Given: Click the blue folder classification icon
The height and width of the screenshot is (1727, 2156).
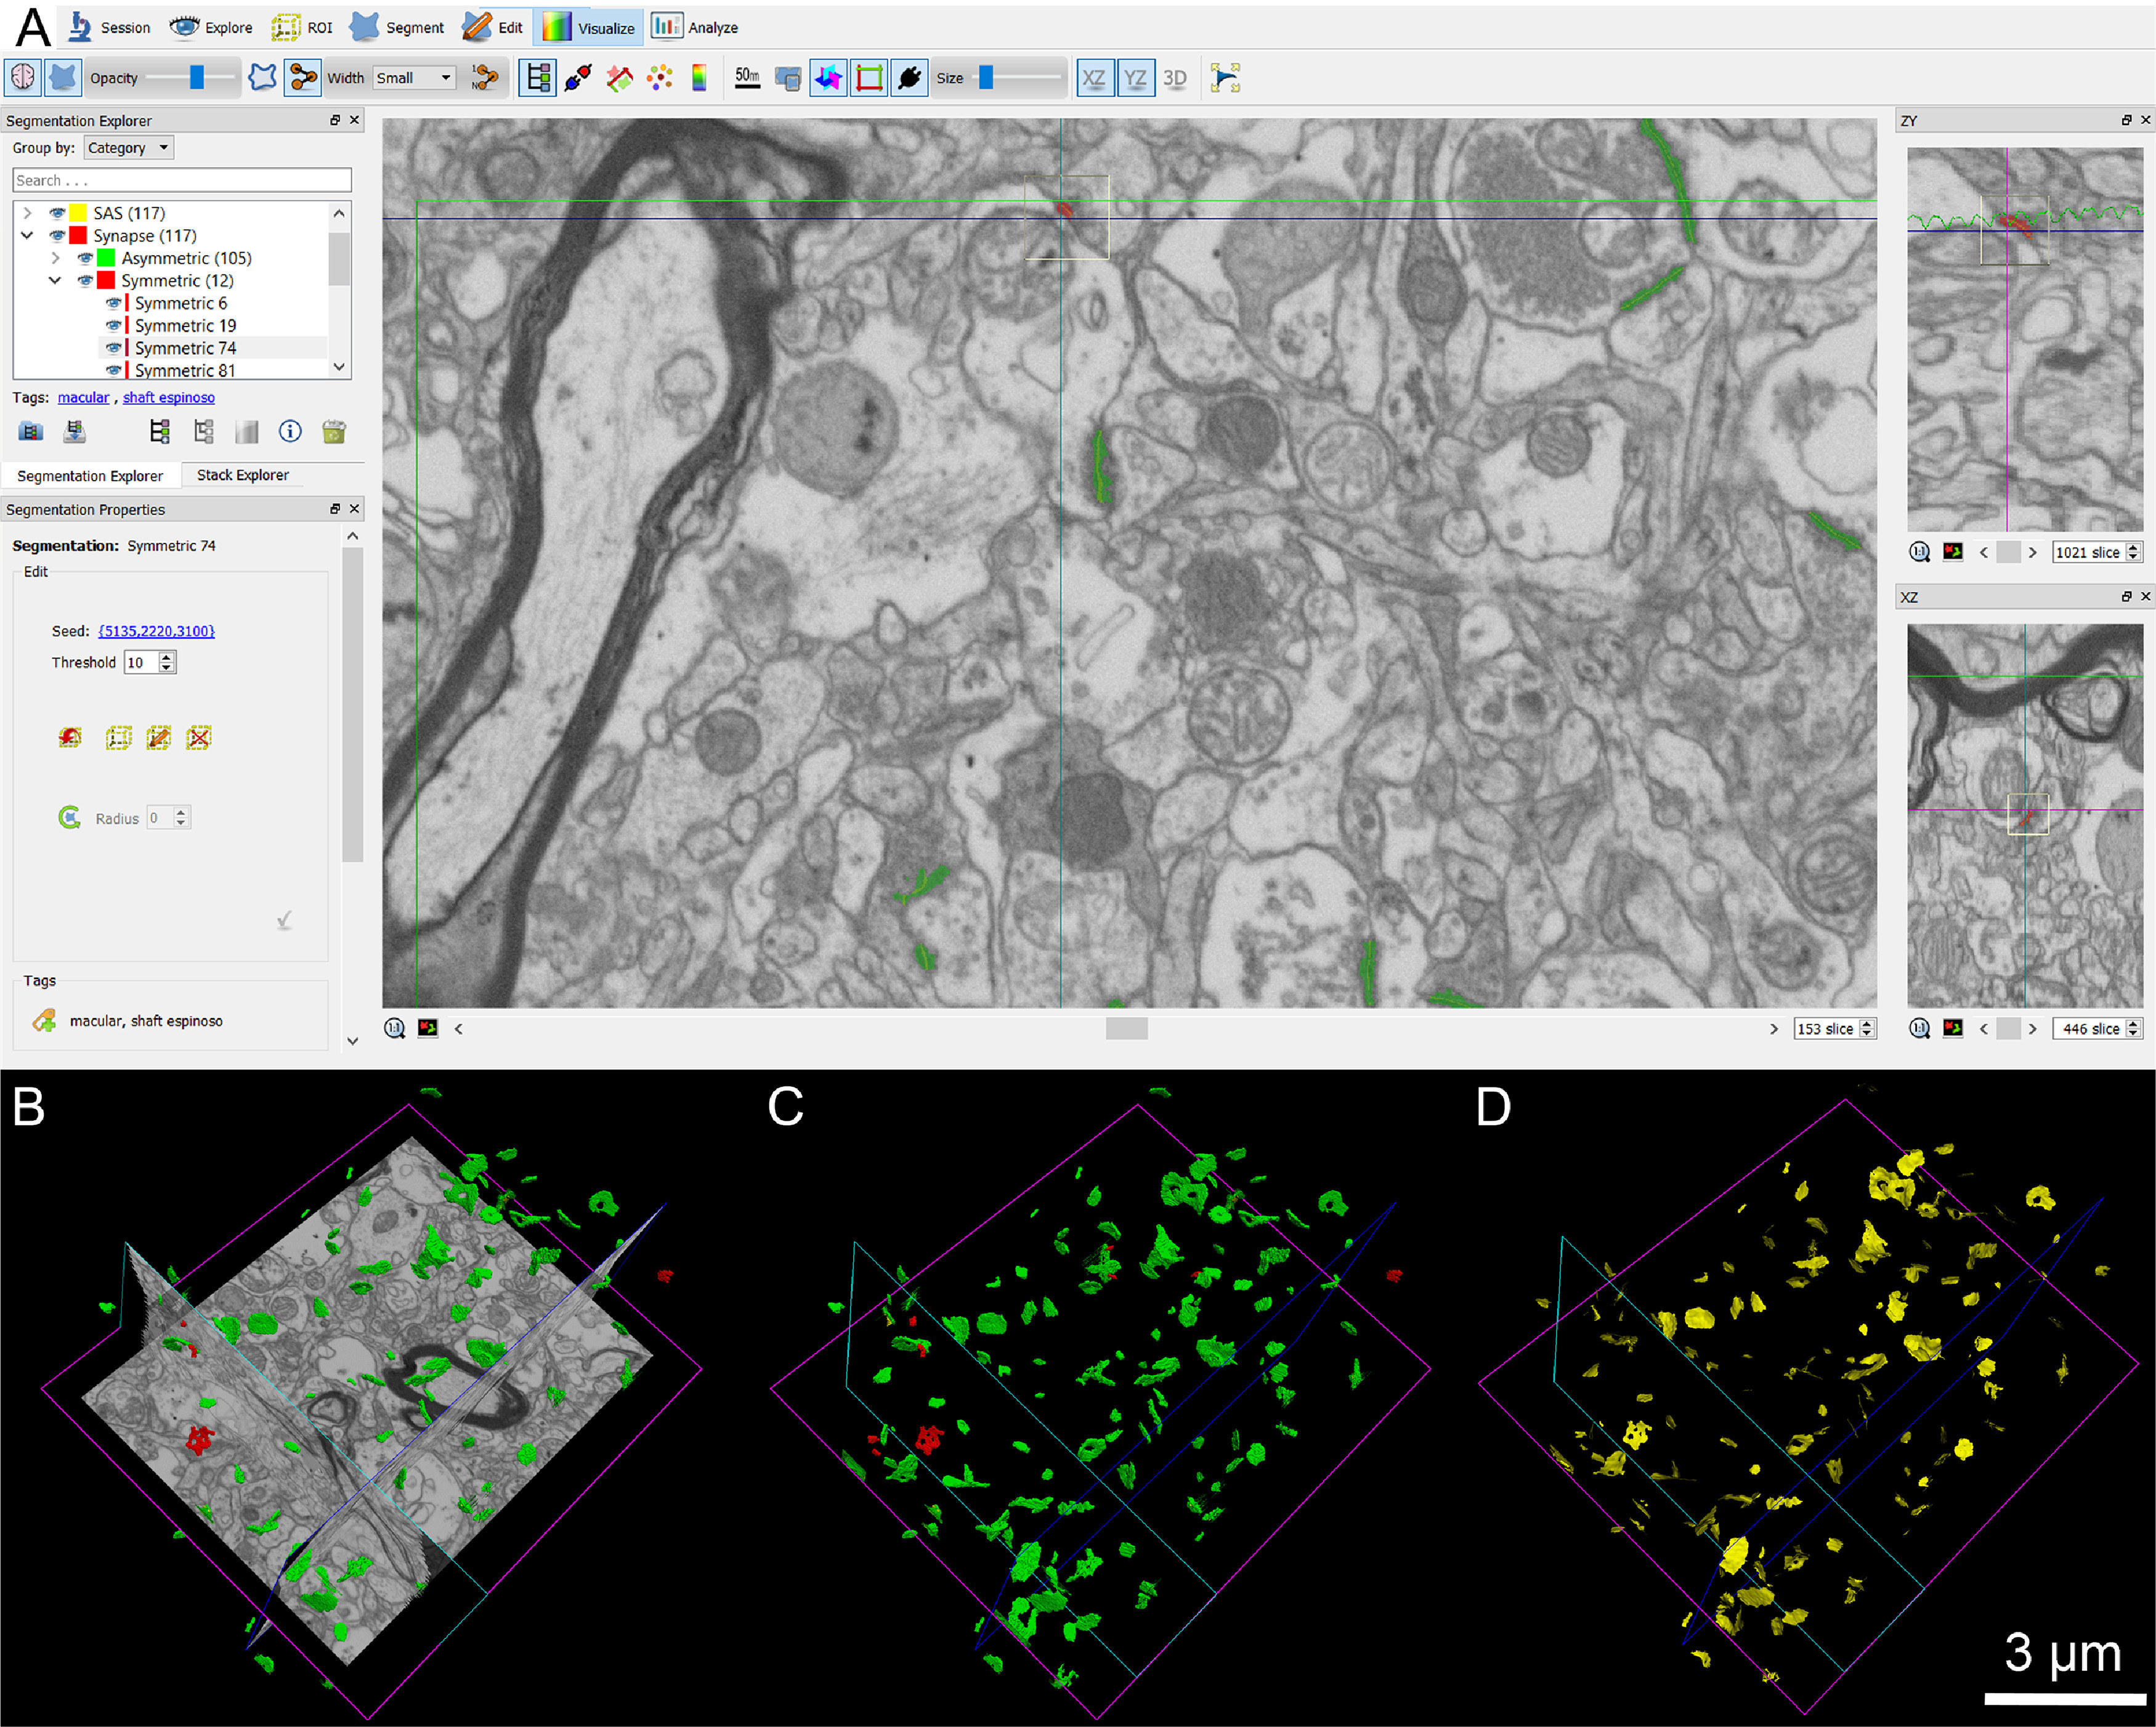Looking at the screenshot, I should tap(31, 431).
